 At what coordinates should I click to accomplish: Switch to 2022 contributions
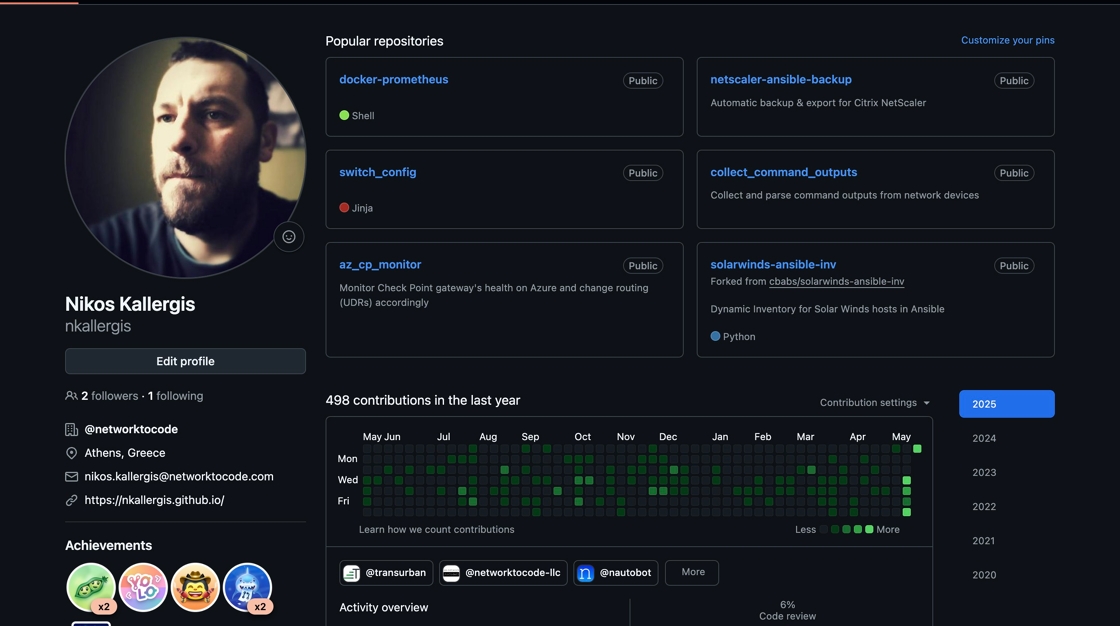[984, 507]
